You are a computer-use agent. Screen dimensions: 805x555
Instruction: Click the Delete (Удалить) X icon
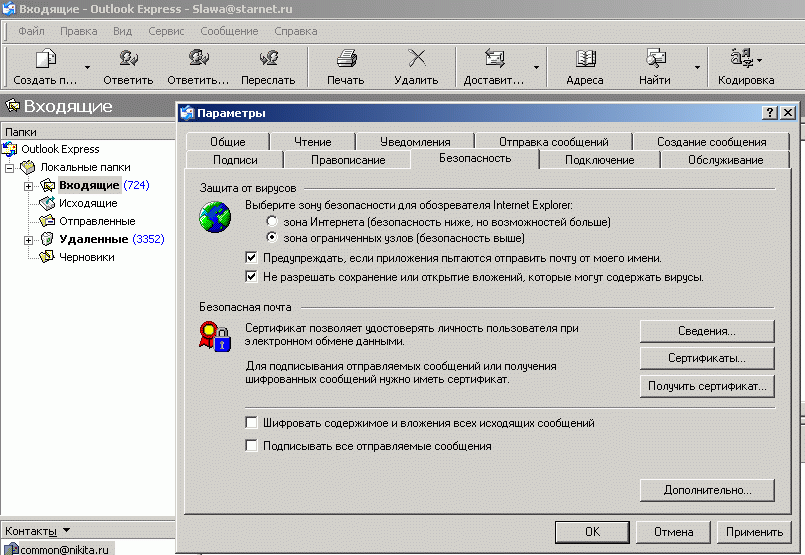point(416,58)
